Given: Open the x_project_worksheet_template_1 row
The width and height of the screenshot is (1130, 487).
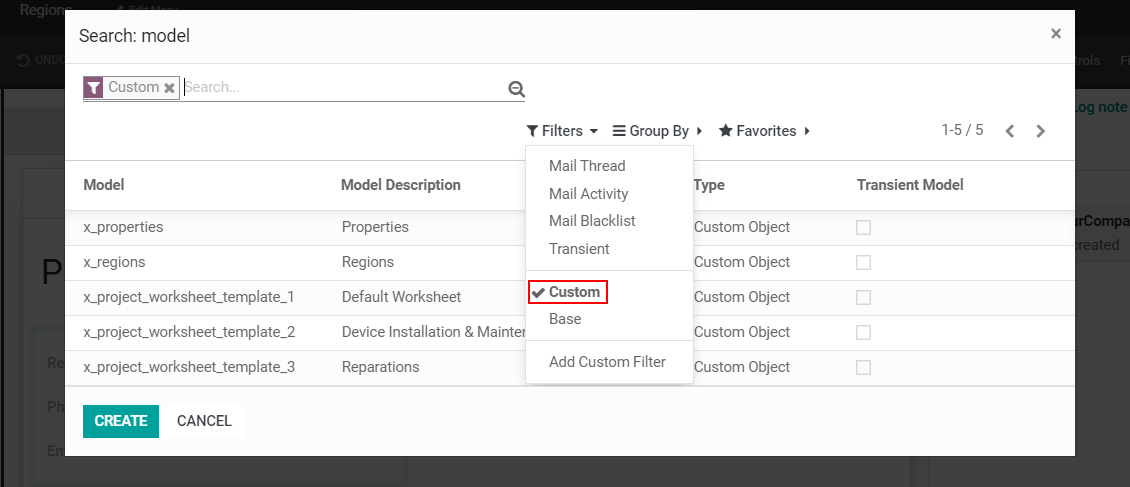Looking at the screenshot, I should tap(189, 297).
